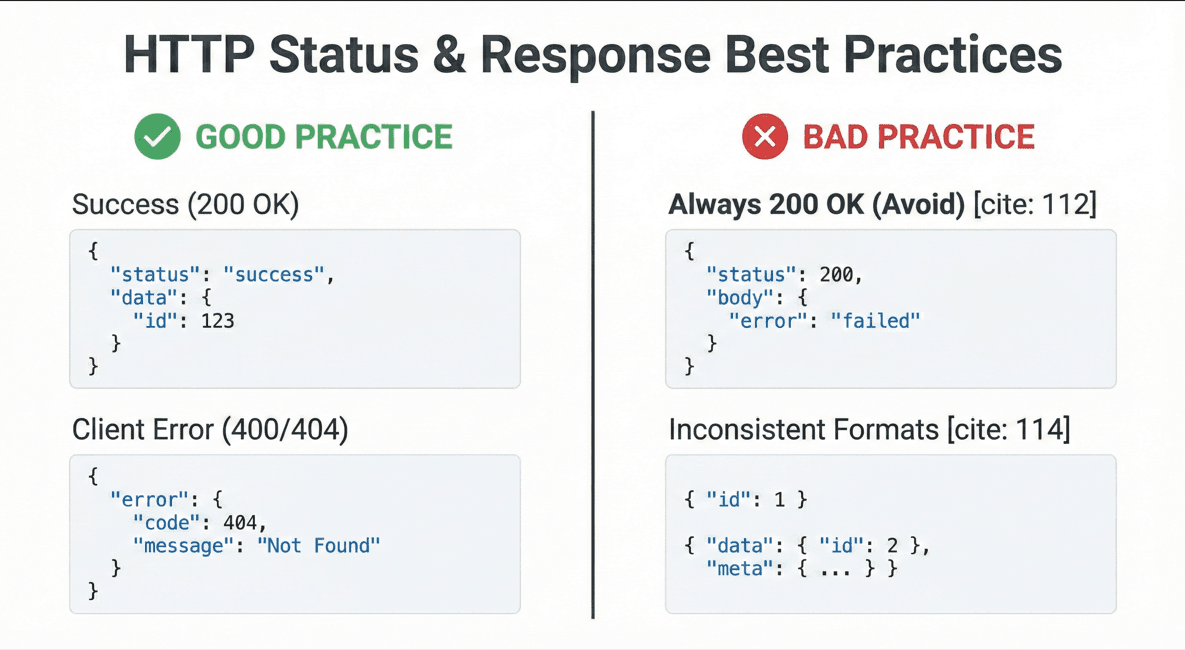The height and width of the screenshot is (650, 1185).
Task: Click the "message": "Not Found" line
Action: [x=256, y=546]
